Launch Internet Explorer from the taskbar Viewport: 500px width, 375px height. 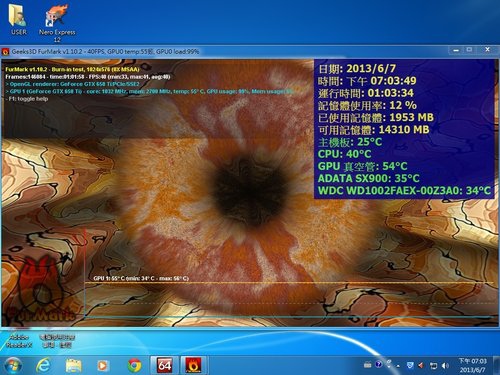(43, 366)
